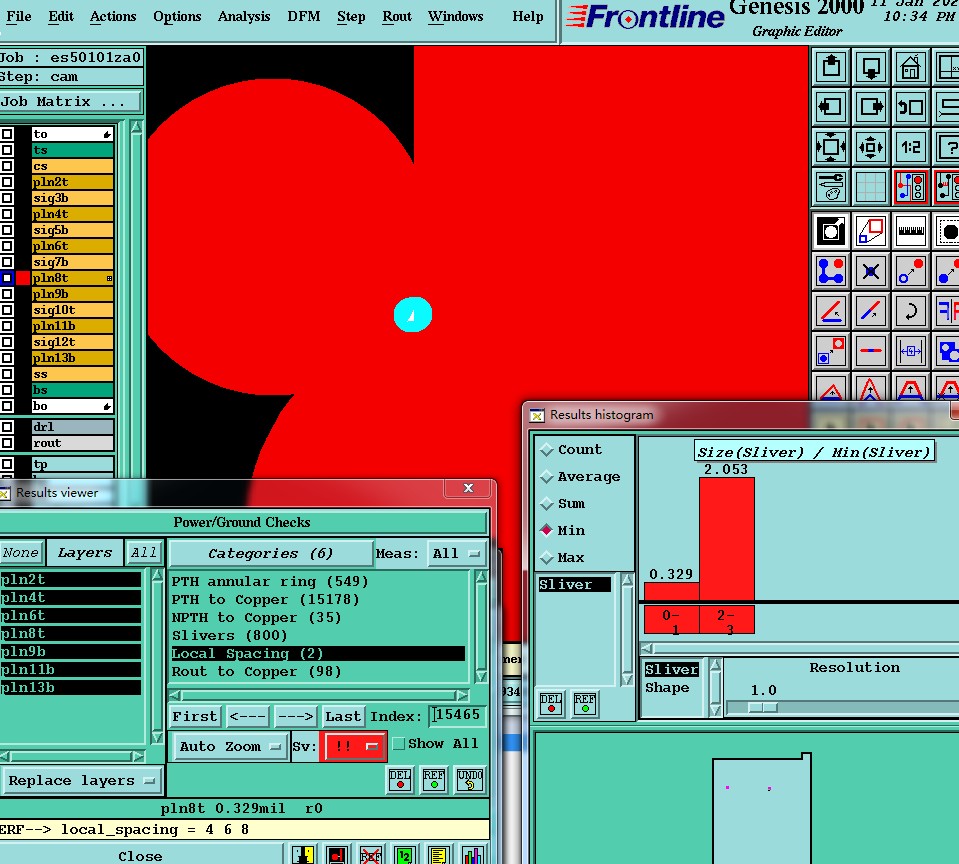Click the Index input field
Image resolution: width=959 pixels, height=864 pixels.
tap(457, 715)
